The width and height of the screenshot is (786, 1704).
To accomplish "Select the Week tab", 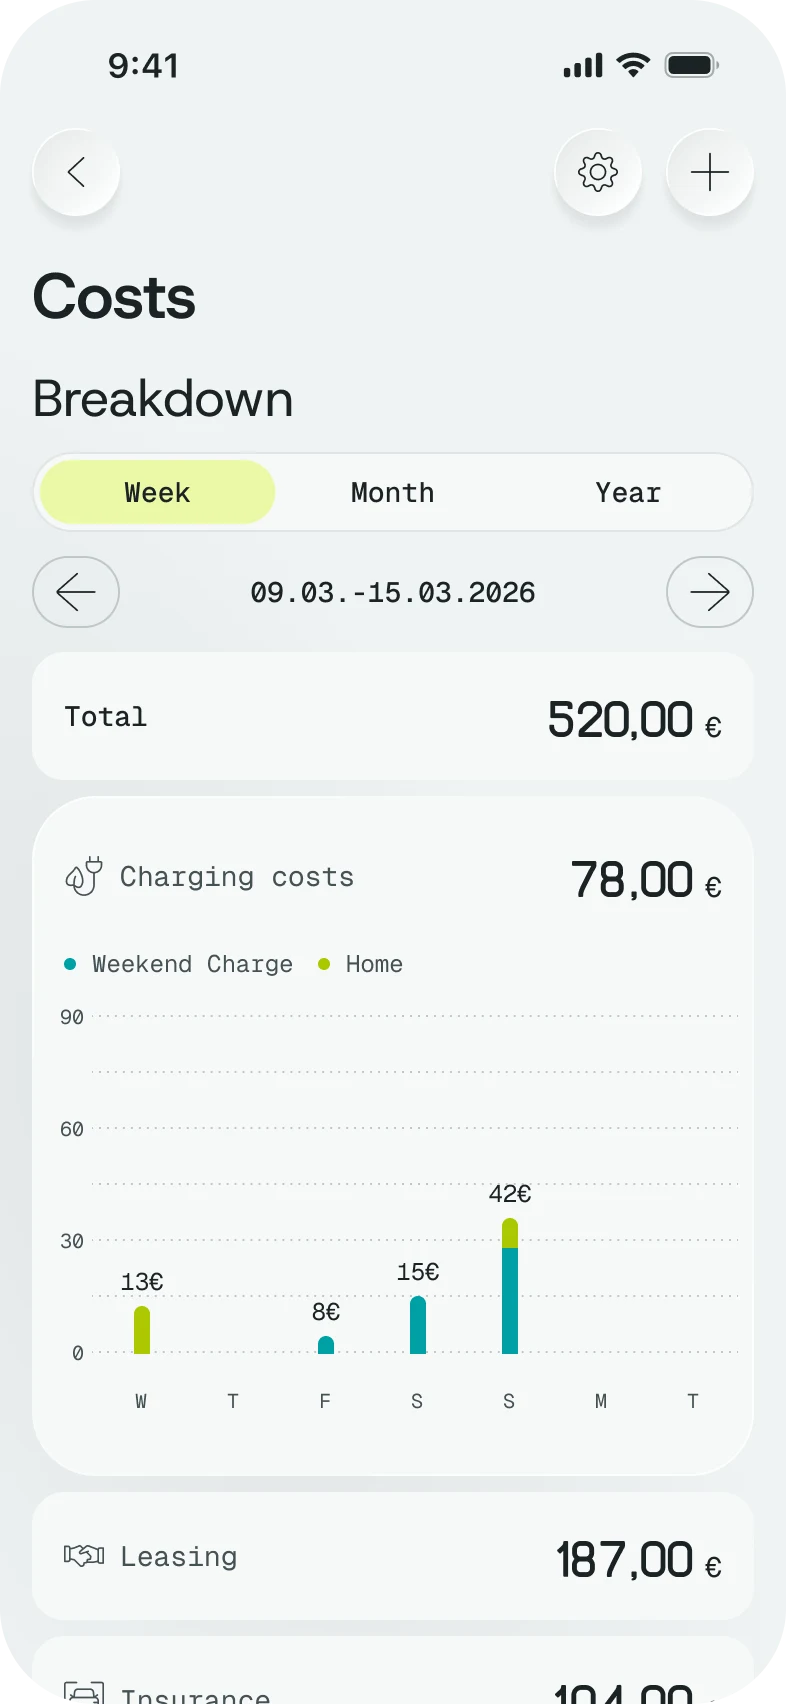I will click(157, 492).
